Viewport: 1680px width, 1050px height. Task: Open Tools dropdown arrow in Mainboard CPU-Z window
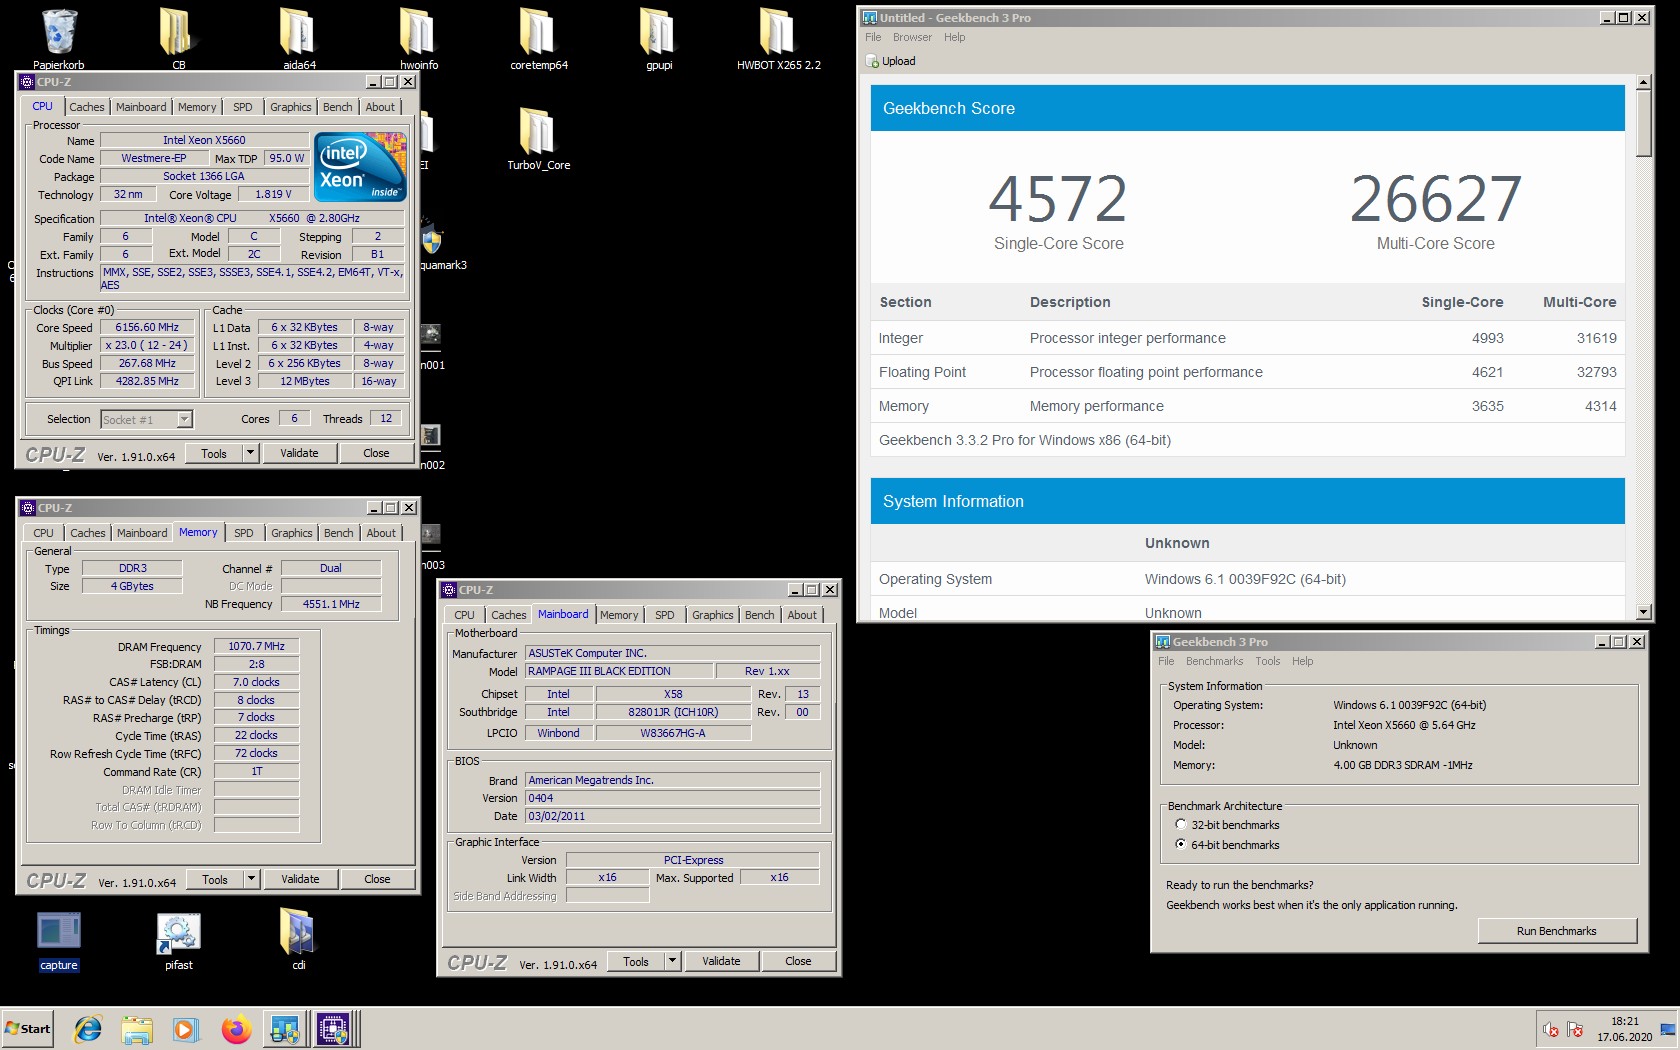tap(673, 961)
